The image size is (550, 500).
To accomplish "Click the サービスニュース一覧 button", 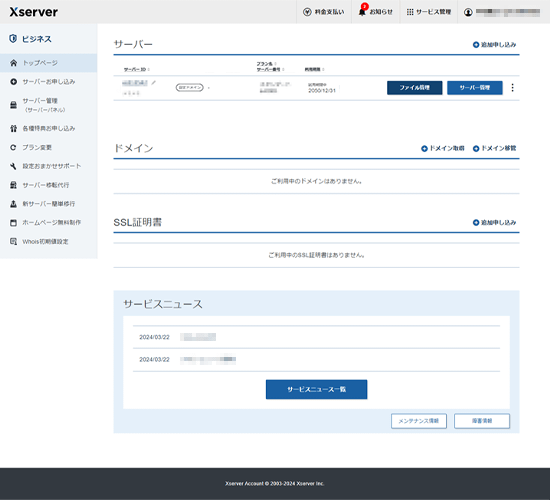I will coord(316,389).
